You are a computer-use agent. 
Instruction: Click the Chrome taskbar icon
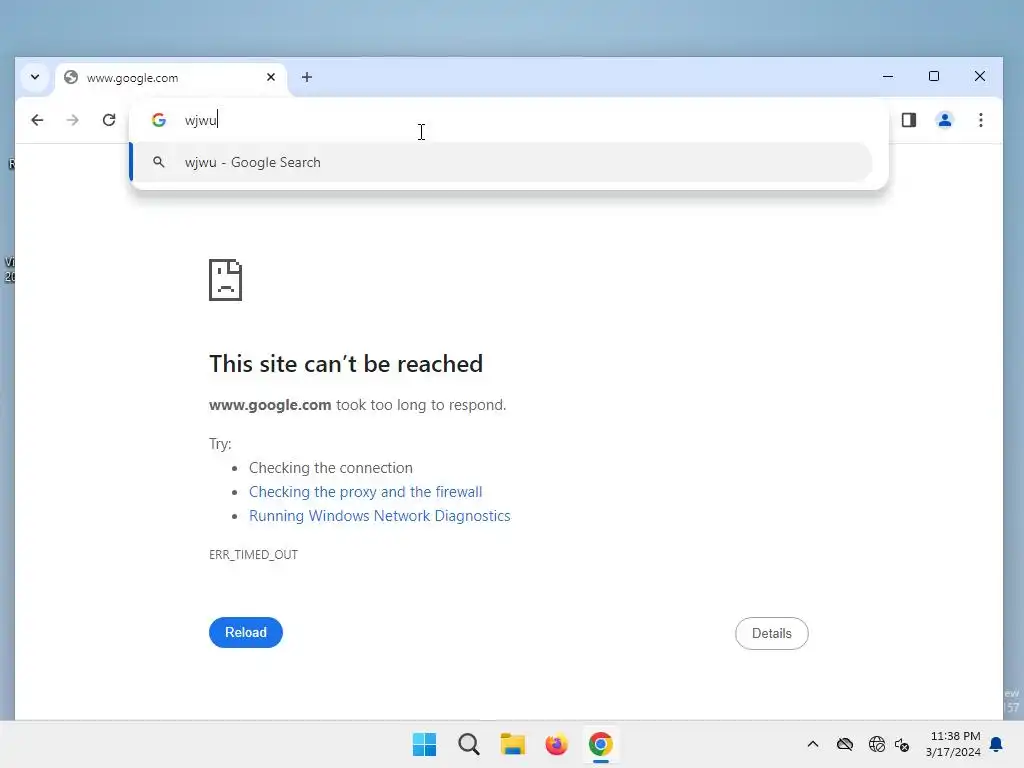601,744
